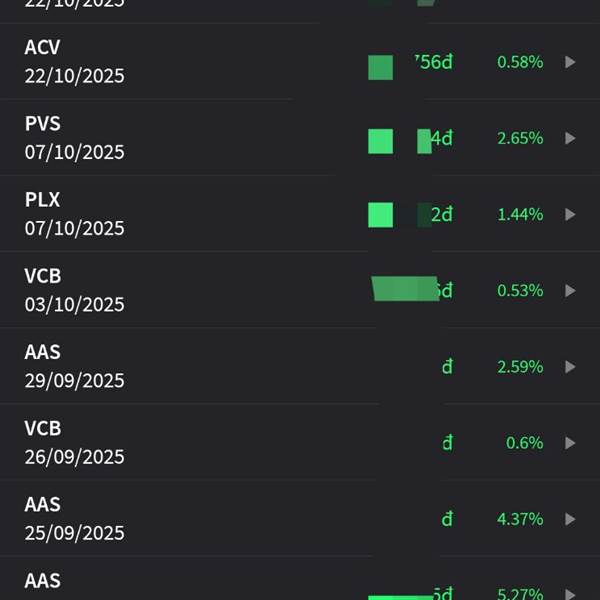Select AAS dated 25/09/2025

coord(74,519)
